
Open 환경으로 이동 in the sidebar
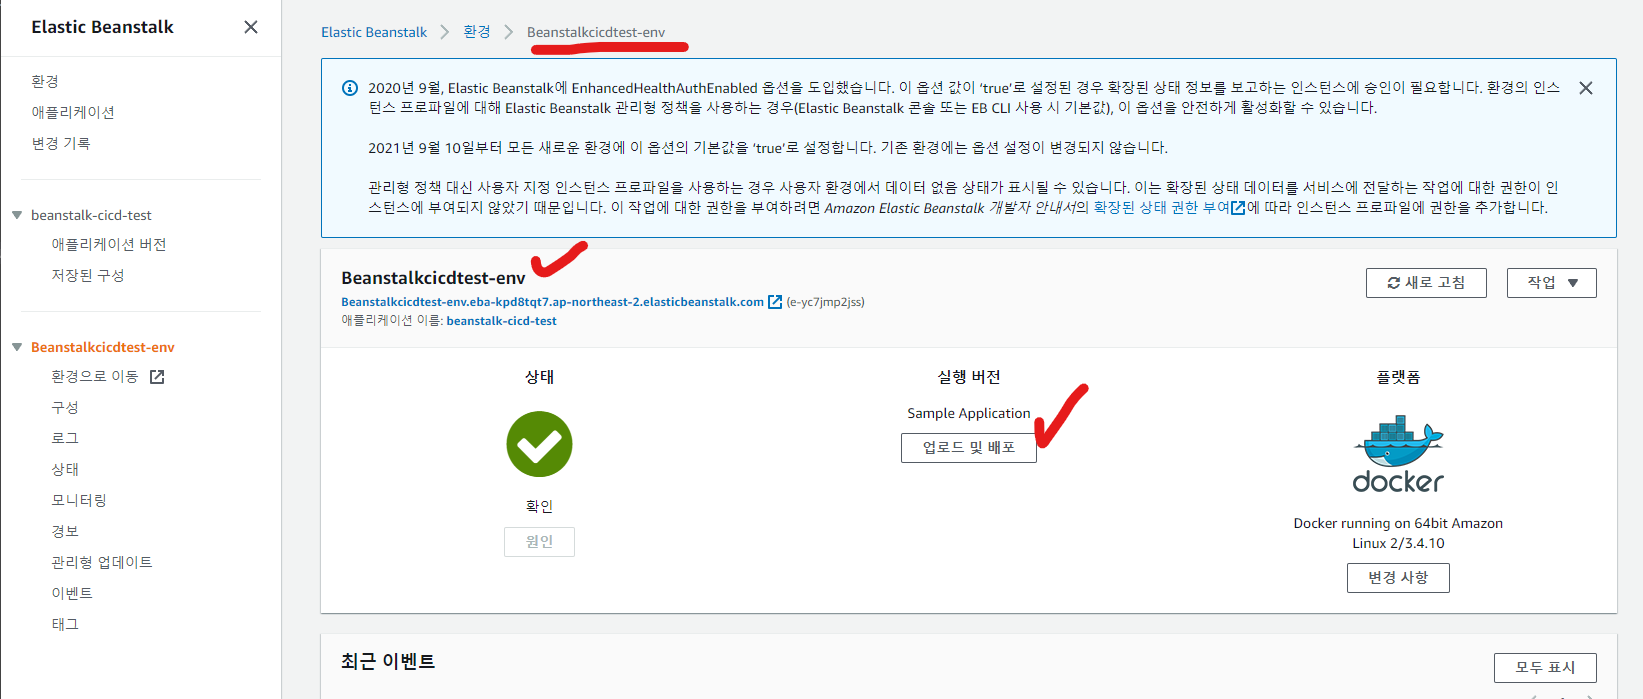coord(95,377)
